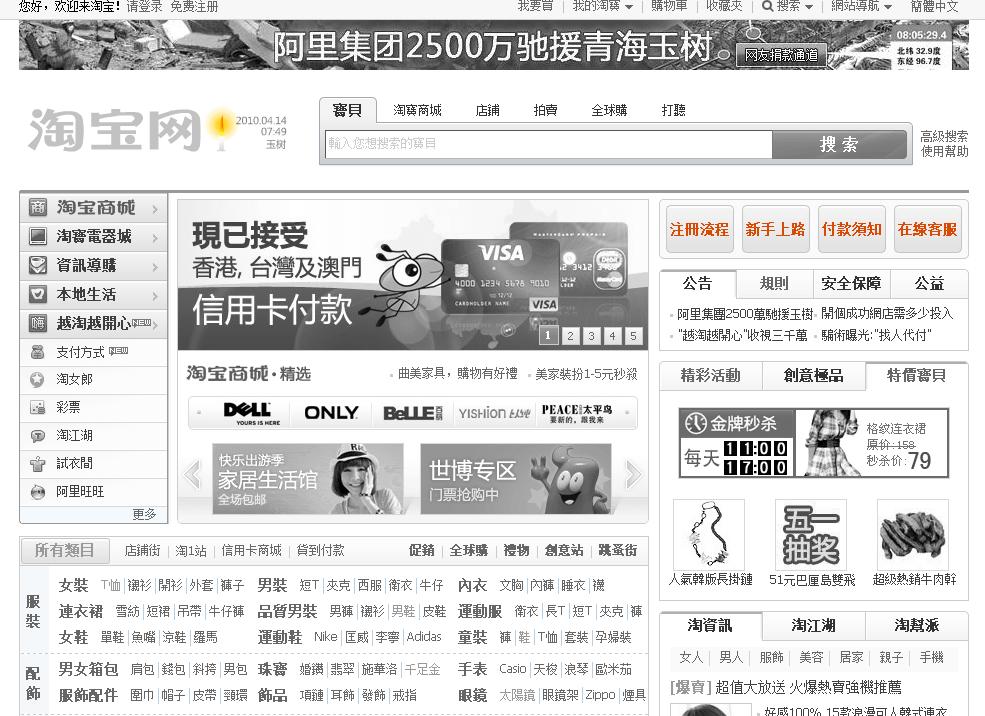The image size is (985, 716).
Task: Click the 搜索 search button
Action: click(x=839, y=144)
